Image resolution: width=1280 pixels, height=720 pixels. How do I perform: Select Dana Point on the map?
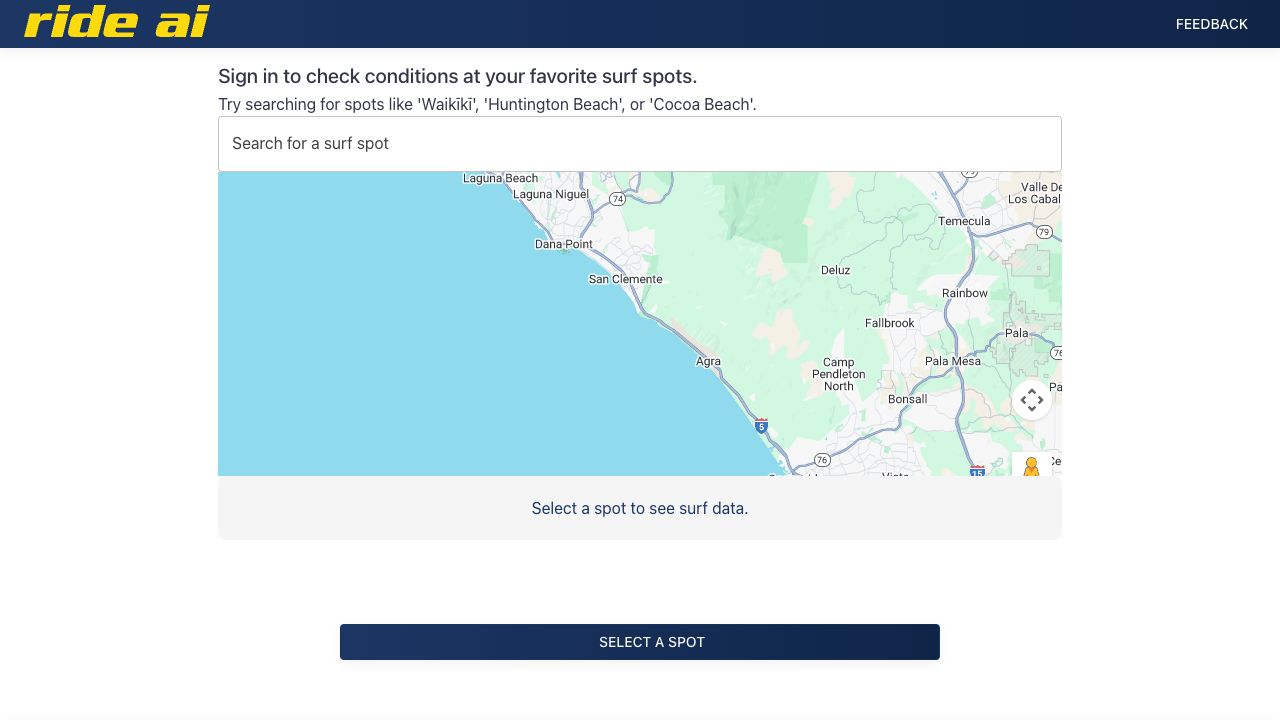564,244
